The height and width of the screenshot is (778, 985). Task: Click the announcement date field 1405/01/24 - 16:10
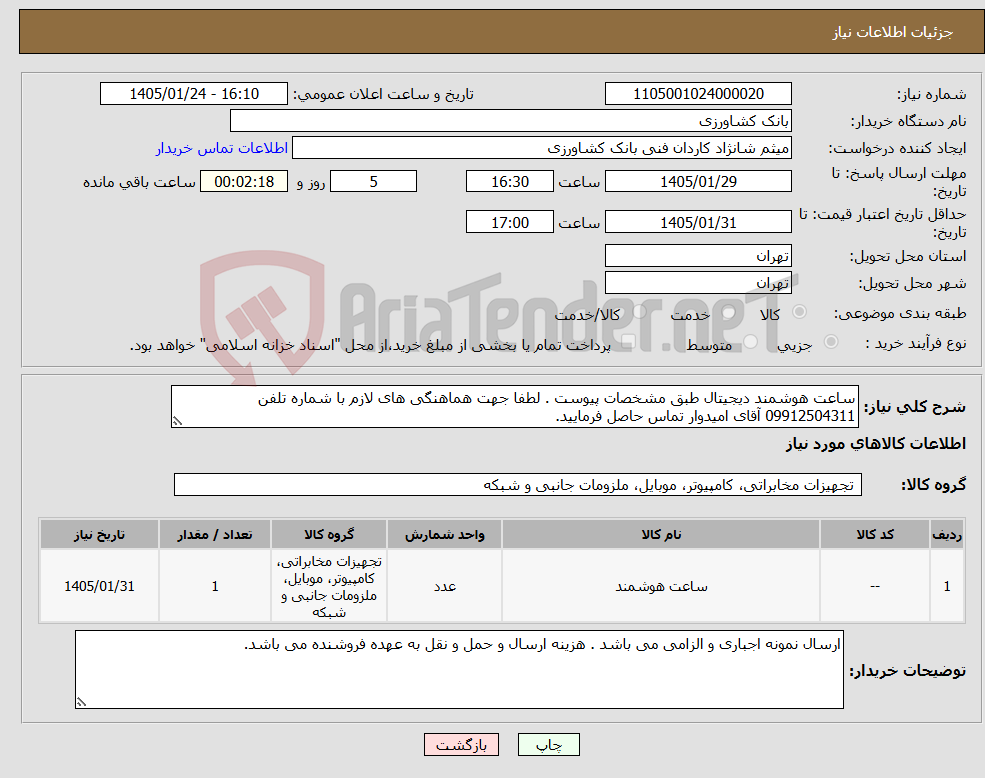click(193, 94)
